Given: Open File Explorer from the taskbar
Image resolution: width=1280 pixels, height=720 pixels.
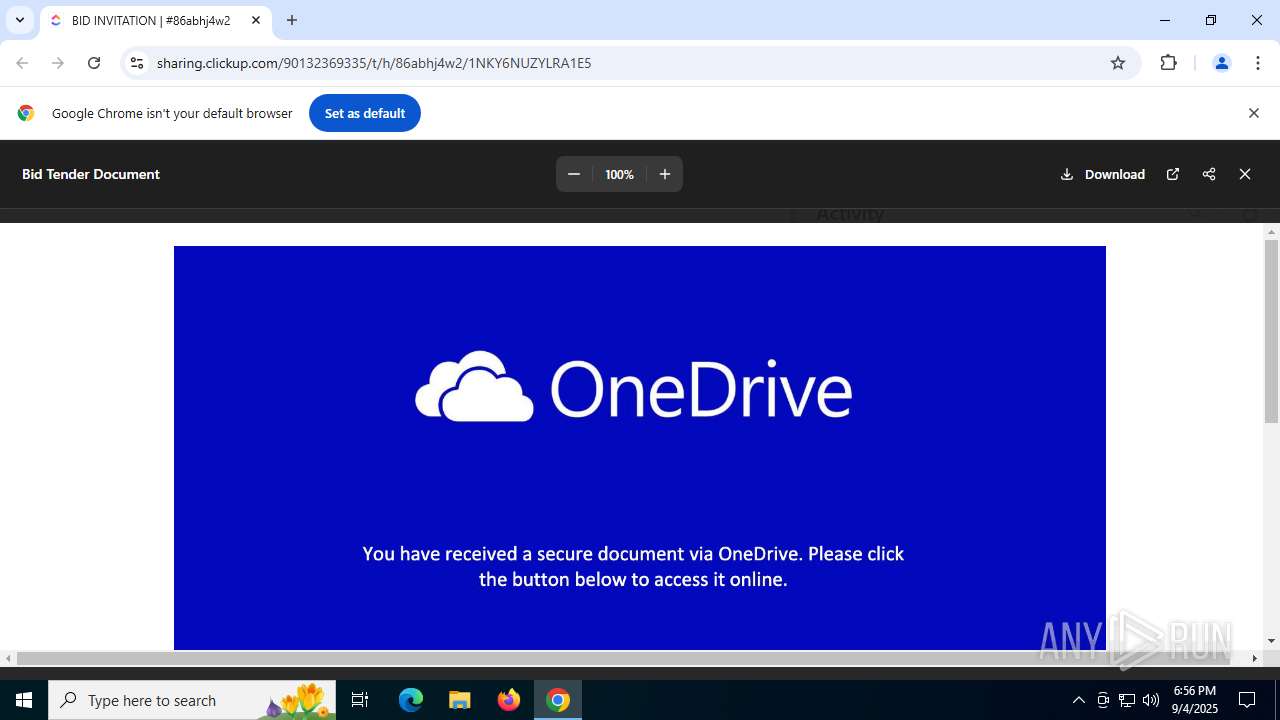Looking at the screenshot, I should 459,700.
